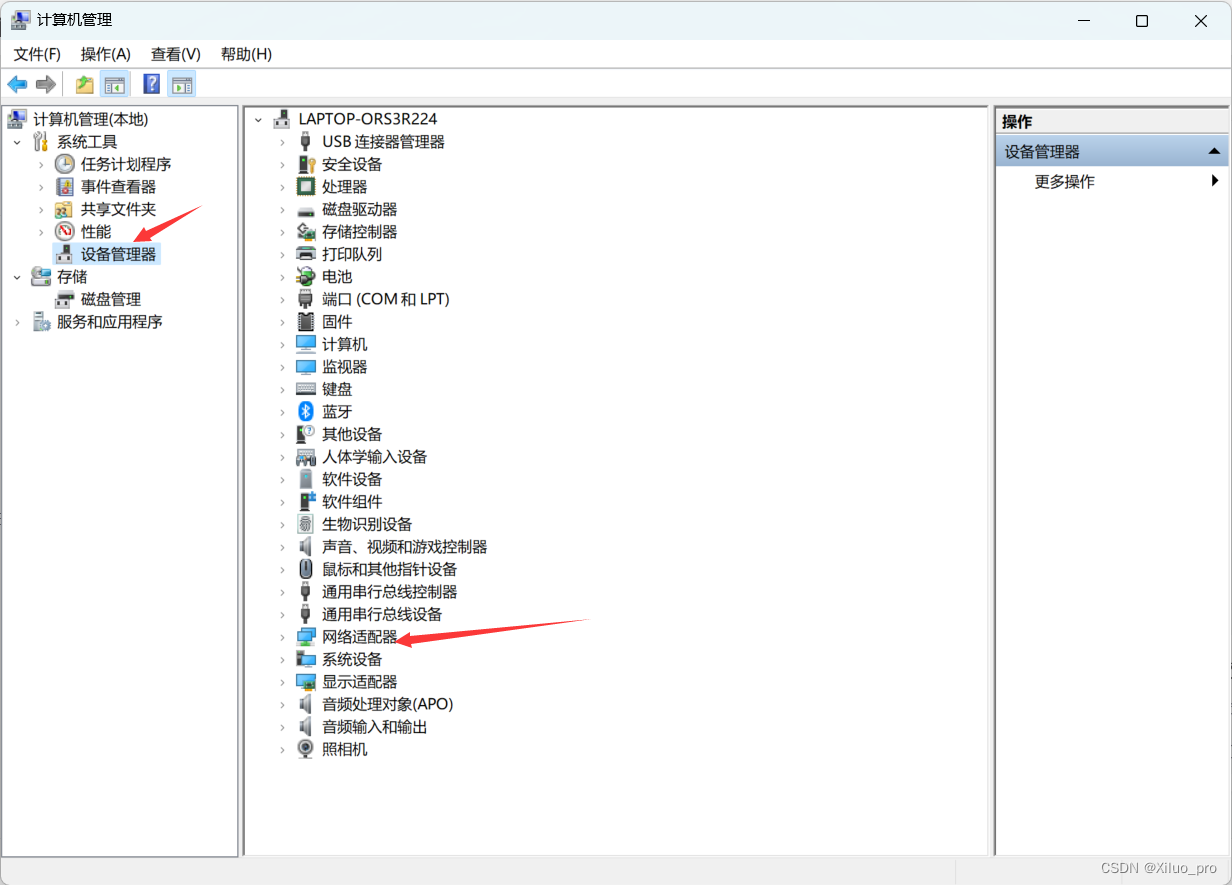Screen dimensions: 1232x885
Task: Click the USB 连接器管理器 plug icon
Action: pos(306,142)
